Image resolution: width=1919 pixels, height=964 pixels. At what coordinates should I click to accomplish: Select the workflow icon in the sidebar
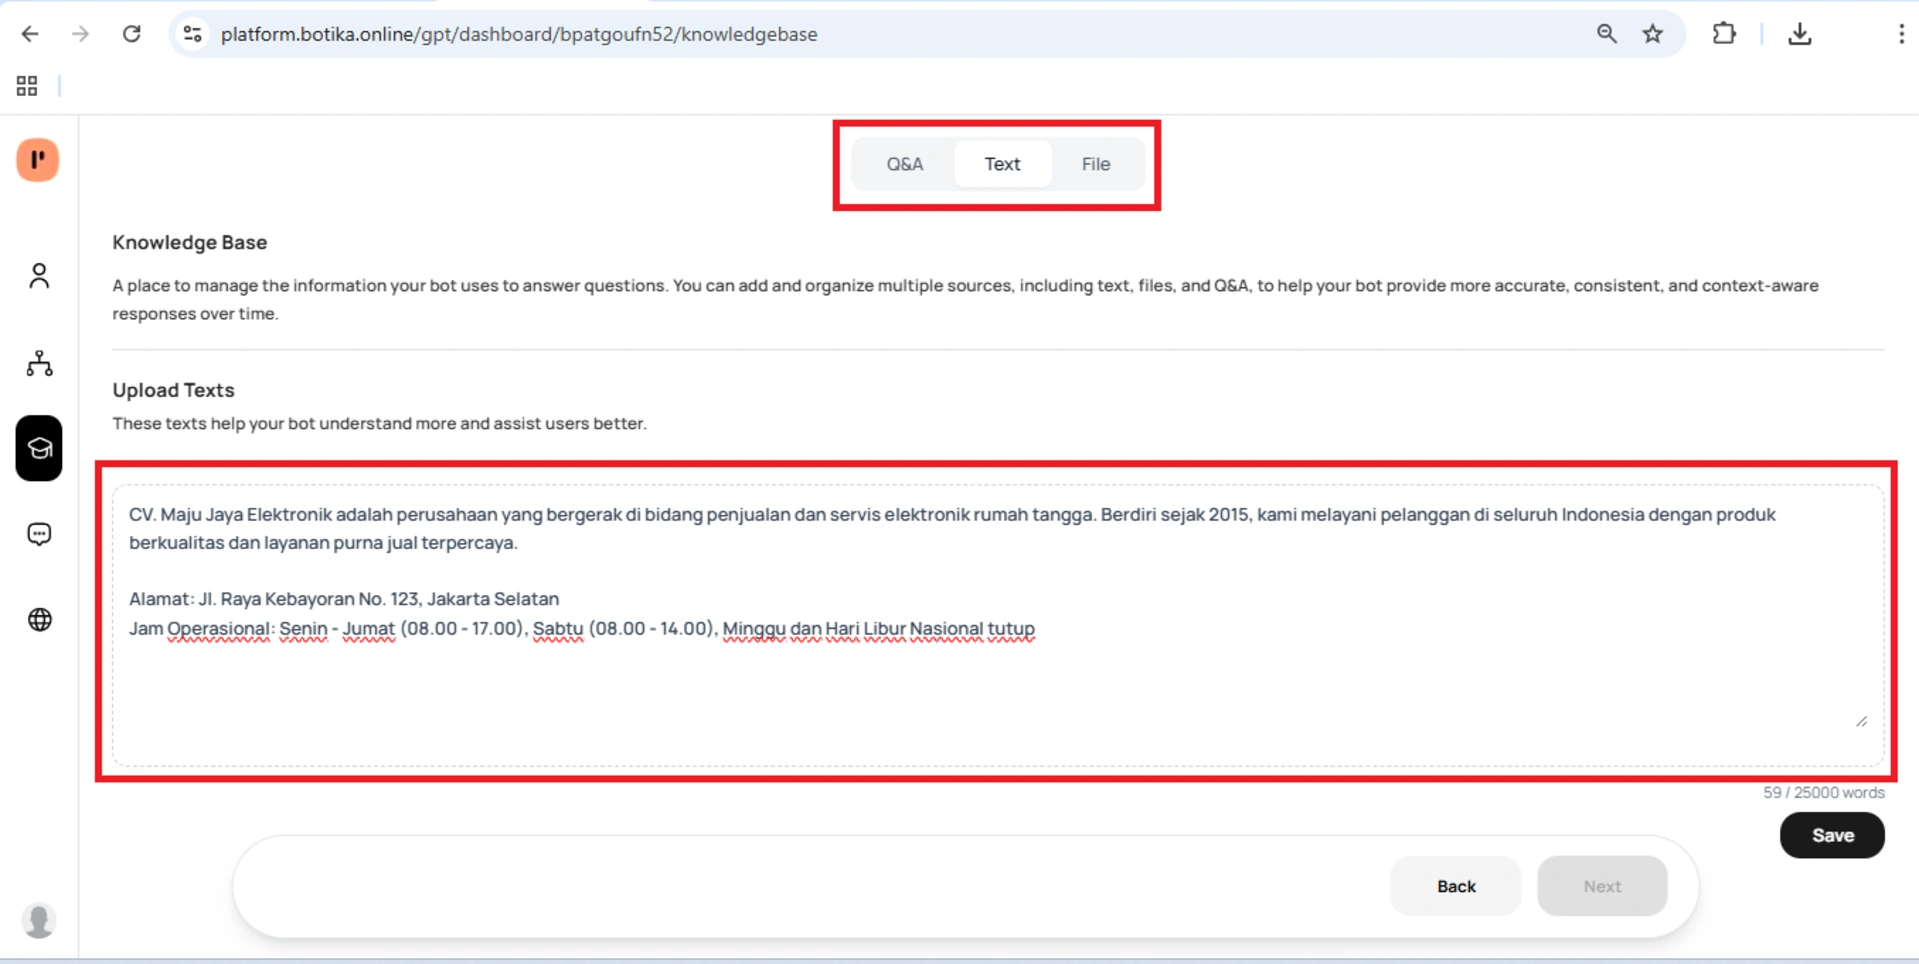tap(39, 363)
